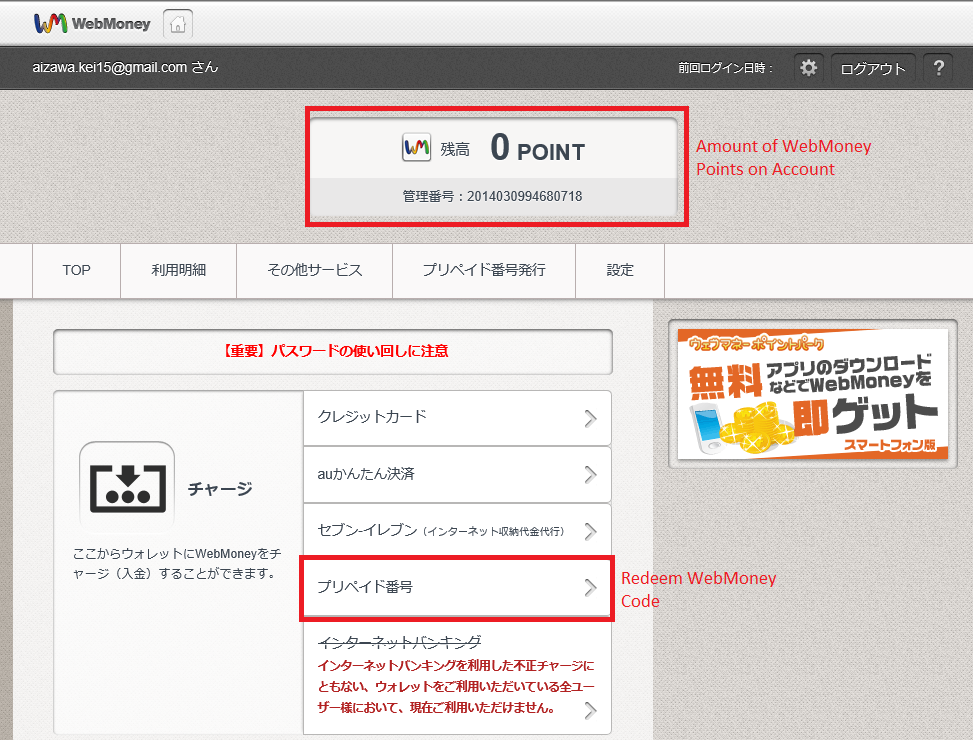Click the chevron on セブン-イレブン row
The height and width of the screenshot is (740, 973).
590,532
